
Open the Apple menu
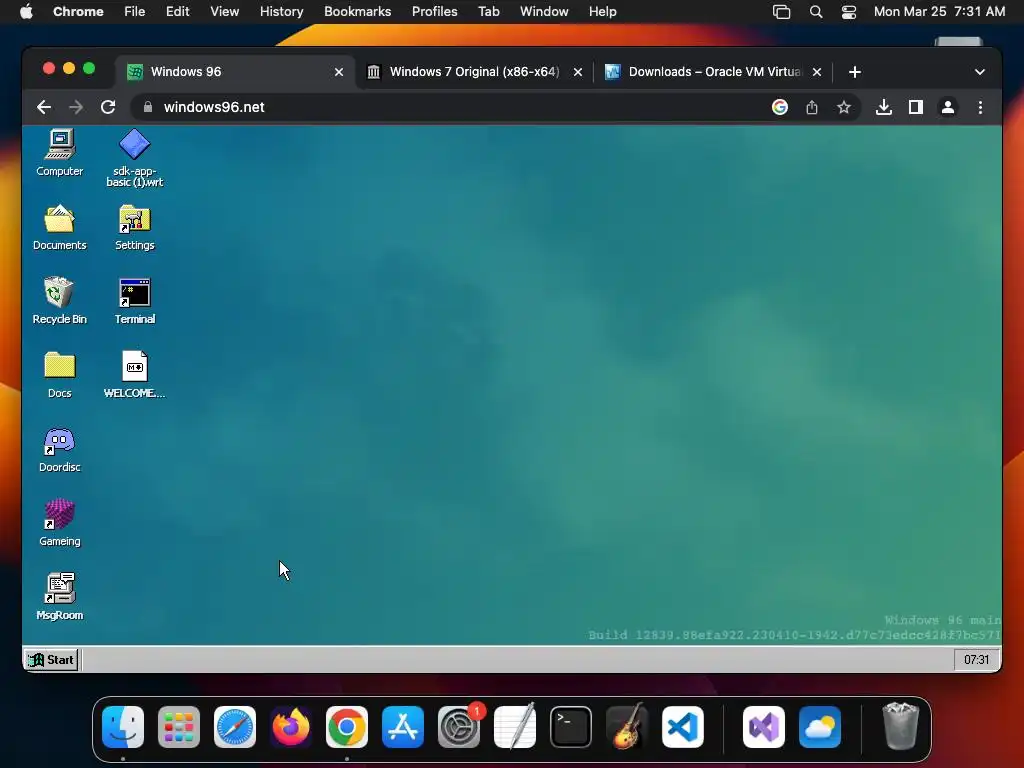click(x=26, y=11)
